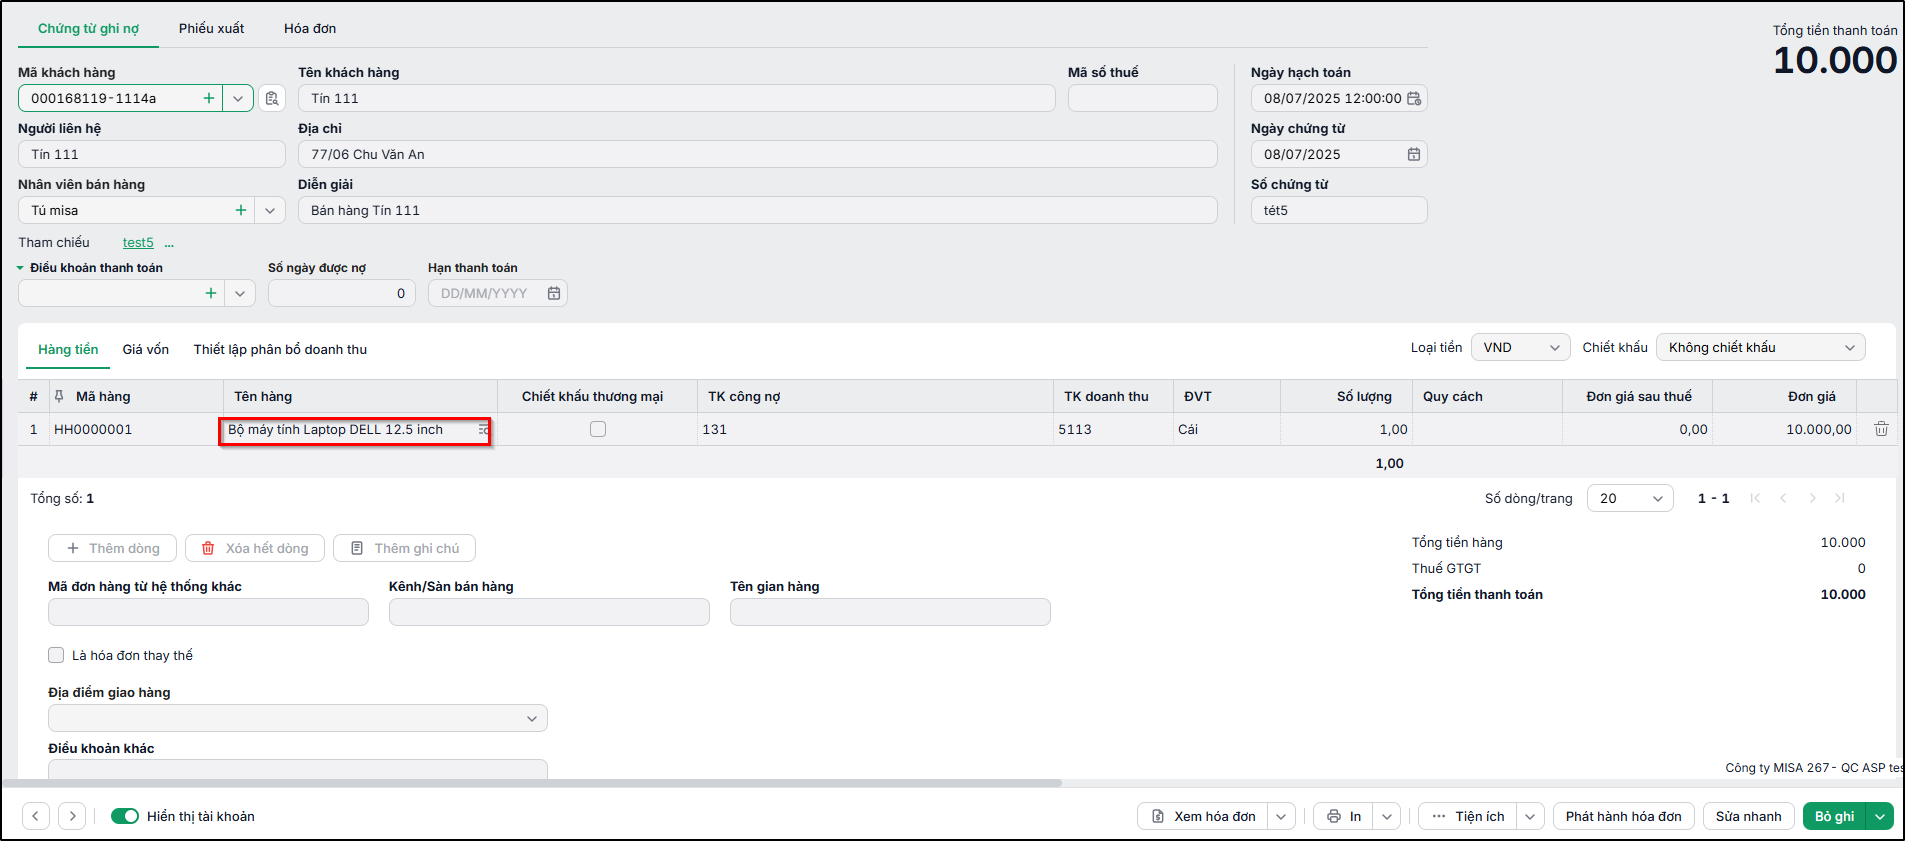1905x841 pixels.
Task: Open Thiết lập phân bổ doanh thu tab
Action: coord(280,349)
